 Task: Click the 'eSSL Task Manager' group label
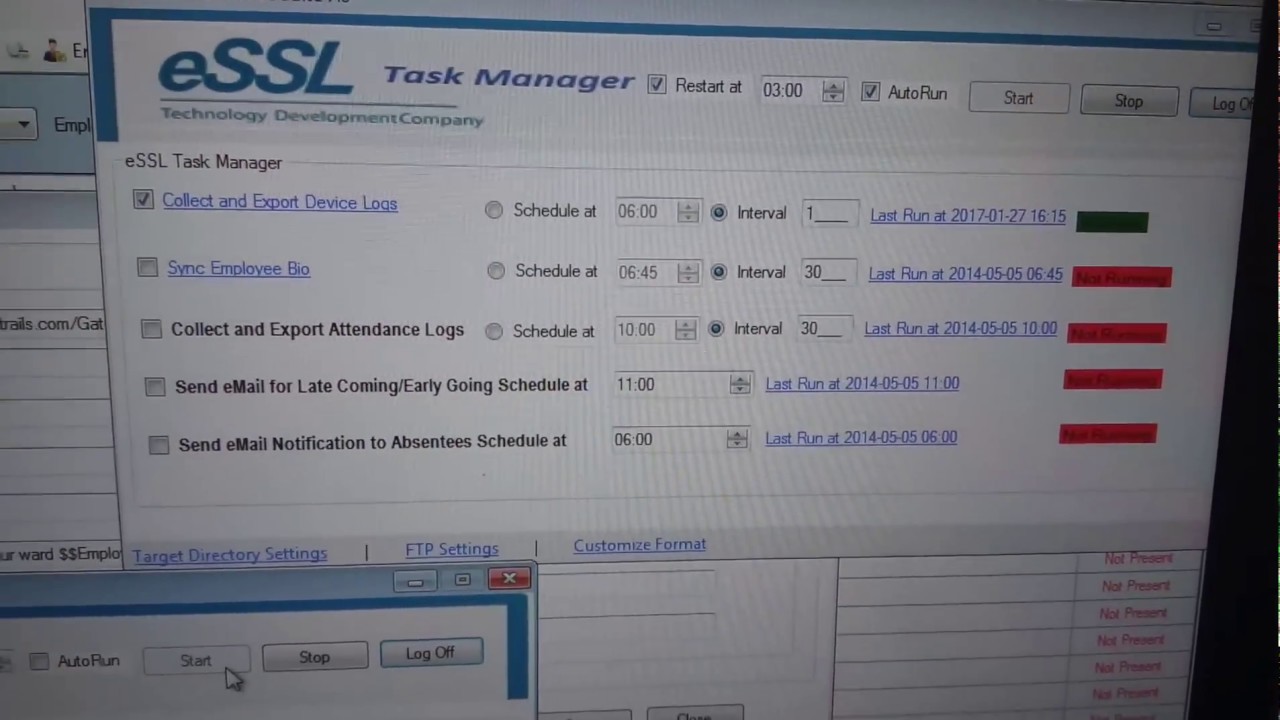tap(203, 162)
